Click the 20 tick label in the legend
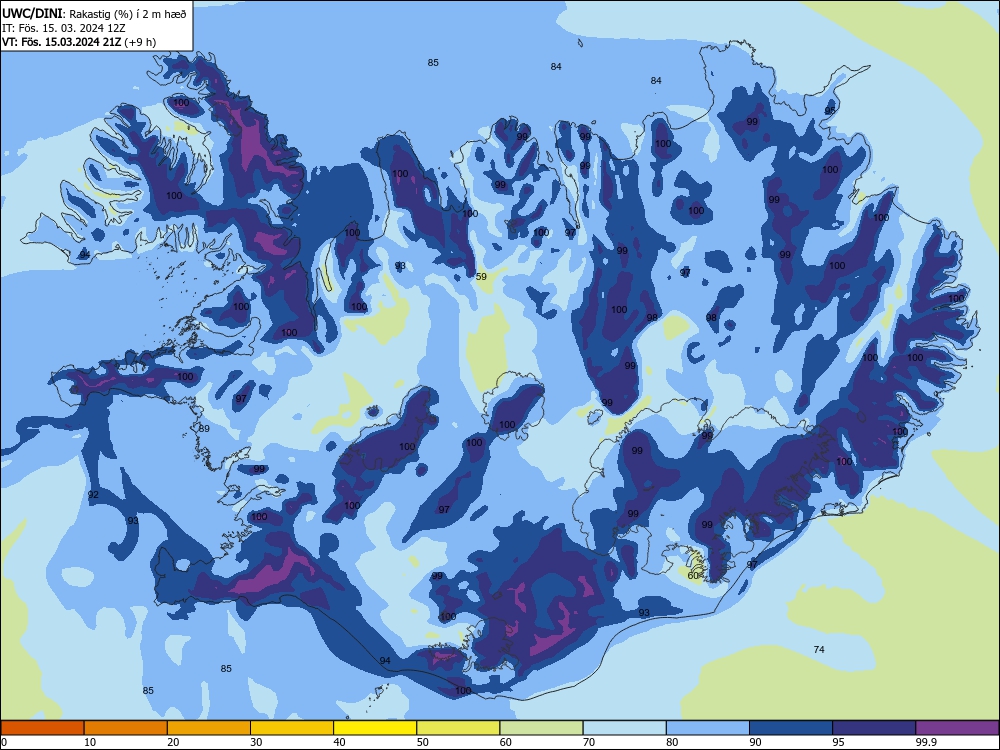Image resolution: width=1000 pixels, height=750 pixels. 173,742
